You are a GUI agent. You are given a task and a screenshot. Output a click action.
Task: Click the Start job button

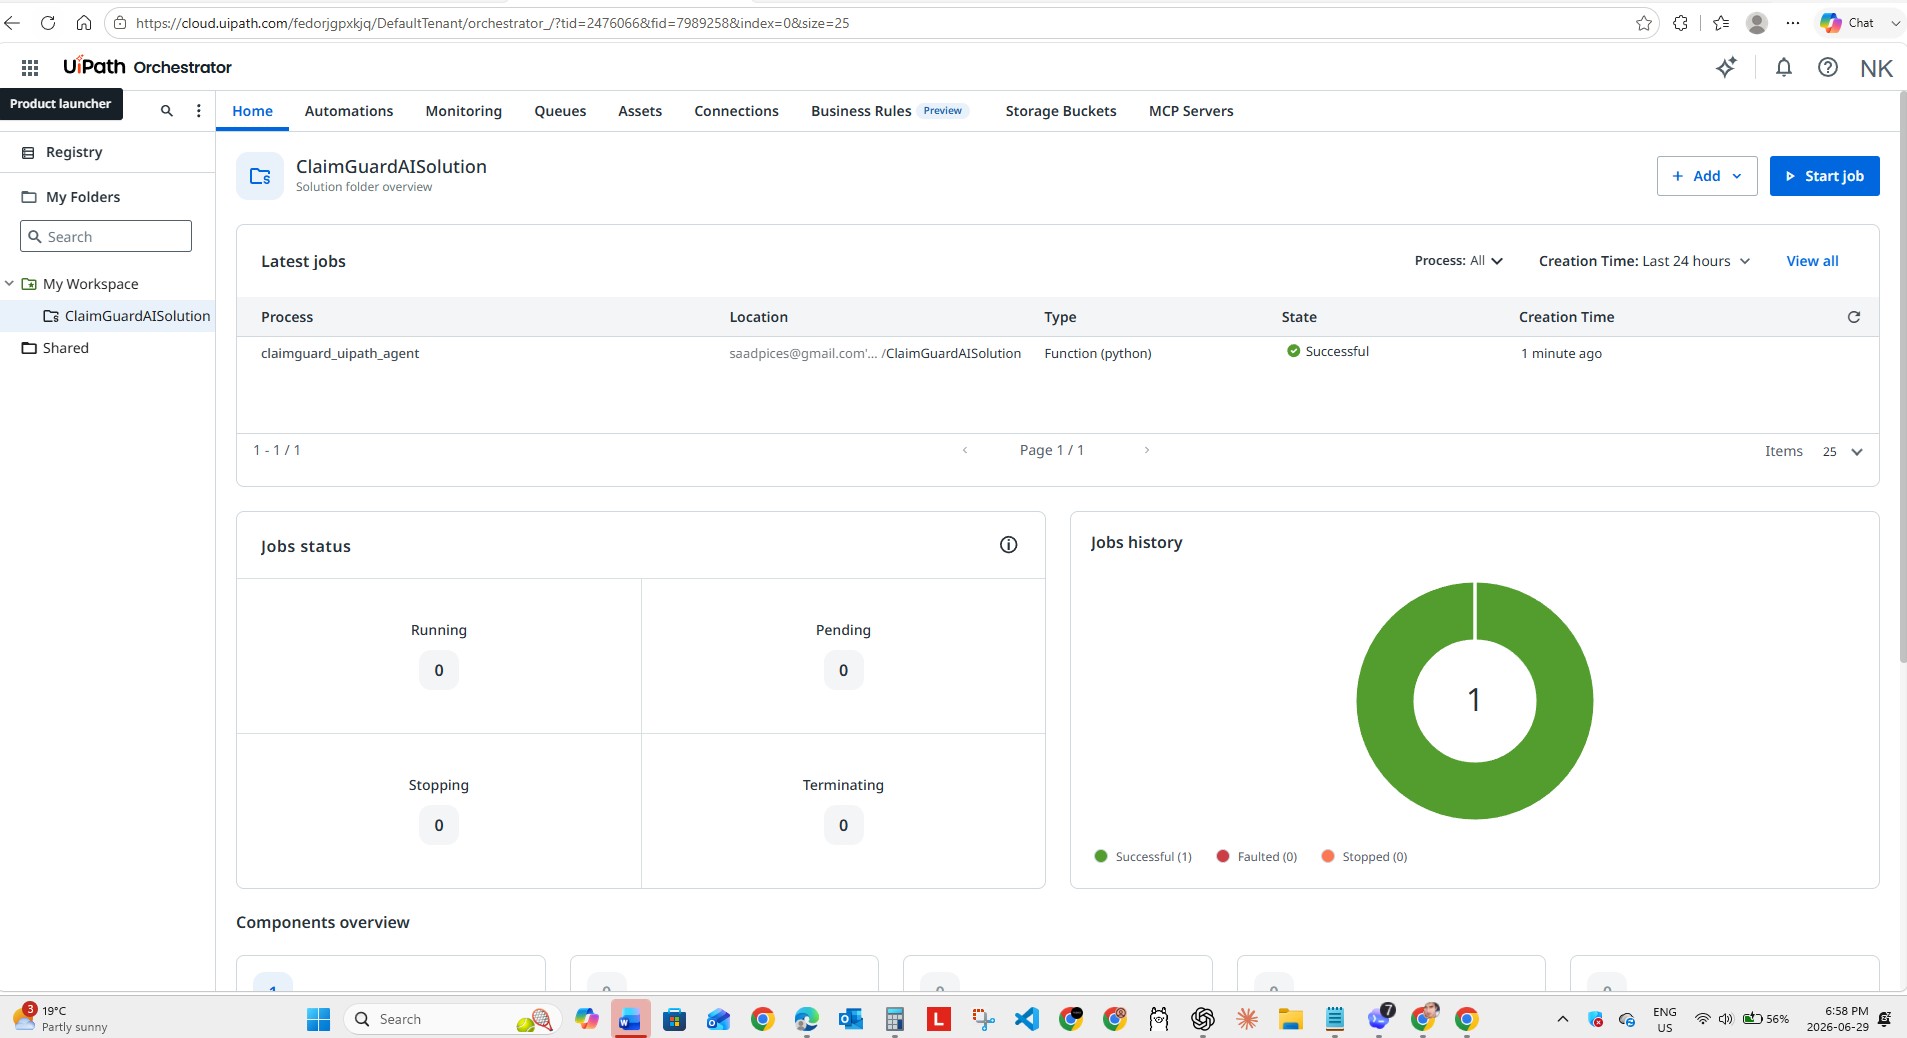pyautogui.click(x=1824, y=176)
